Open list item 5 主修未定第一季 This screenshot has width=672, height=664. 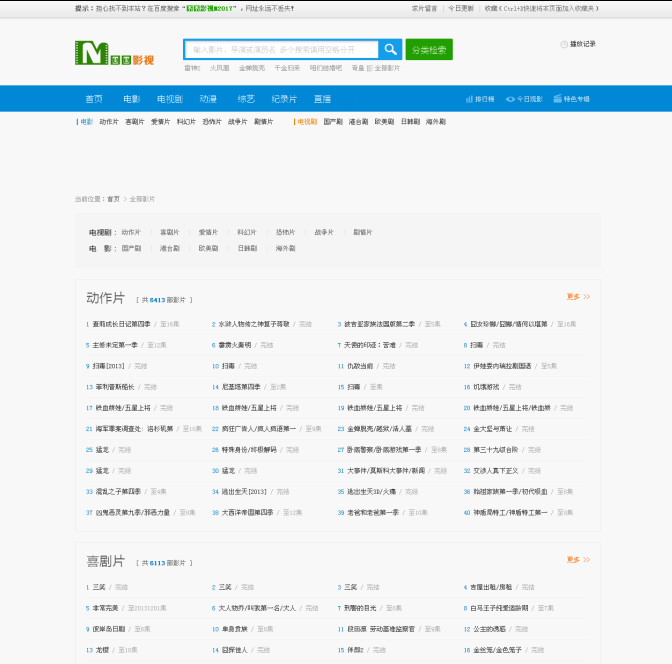click(x=115, y=345)
